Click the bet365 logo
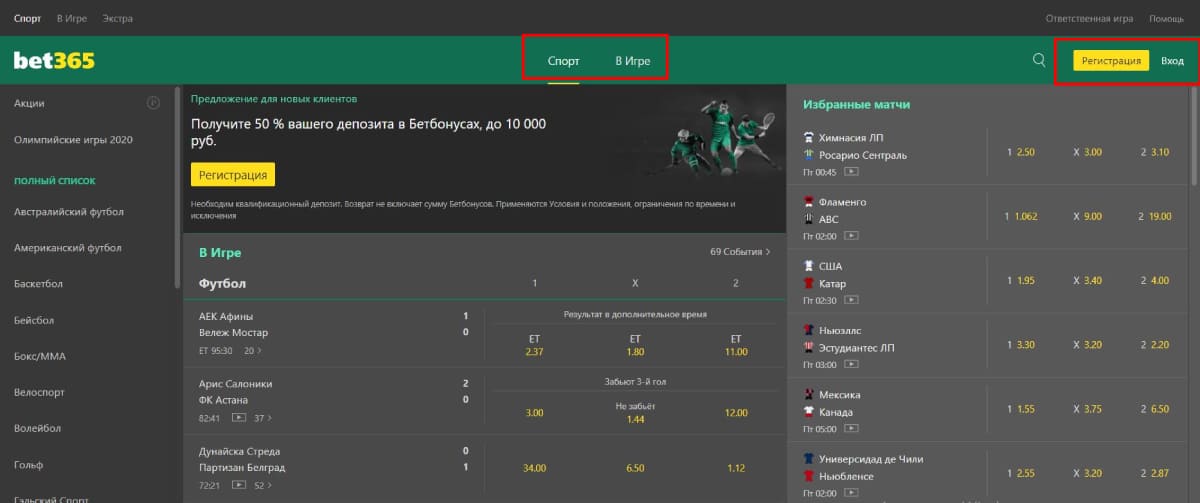 tap(54, 61)
